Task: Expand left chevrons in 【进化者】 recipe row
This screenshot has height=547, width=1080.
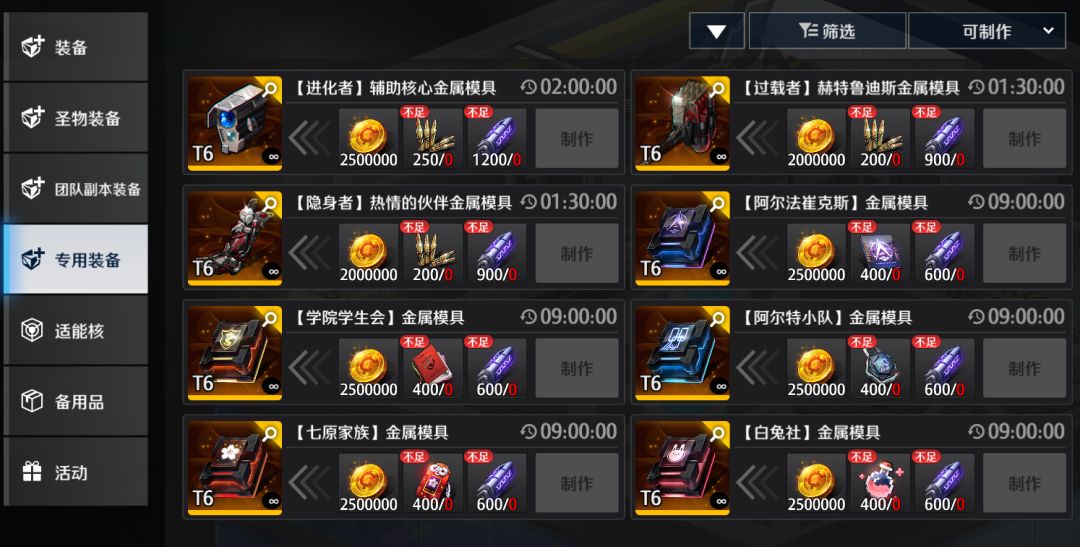Action: [x=310, y=139]
